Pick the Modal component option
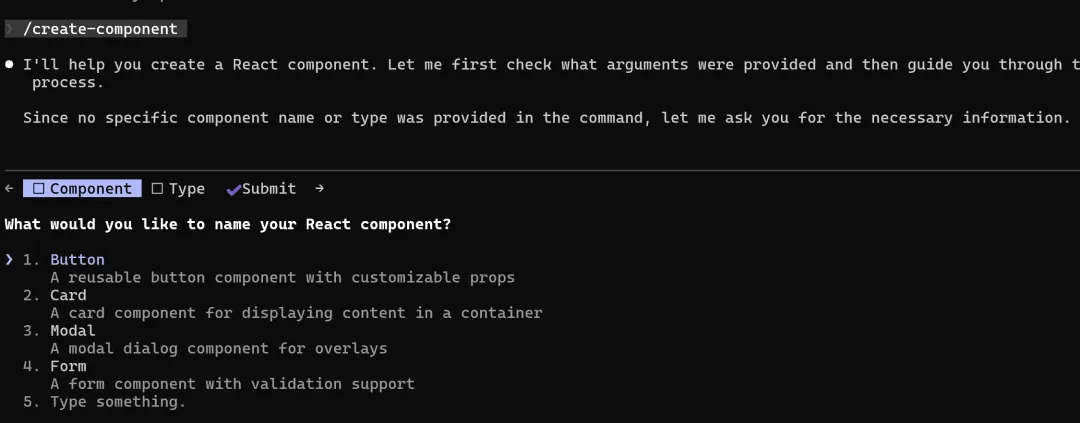 click(x=73, y=330)
